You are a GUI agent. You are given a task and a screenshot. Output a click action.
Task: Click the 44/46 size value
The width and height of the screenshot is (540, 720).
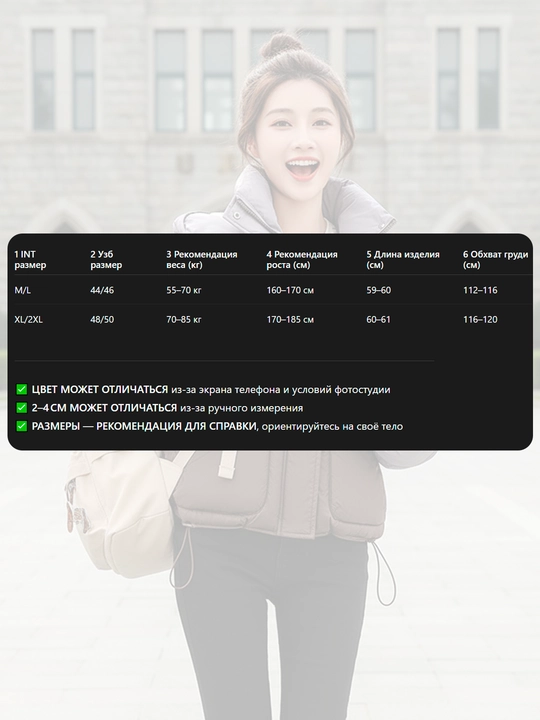[102, 290]
